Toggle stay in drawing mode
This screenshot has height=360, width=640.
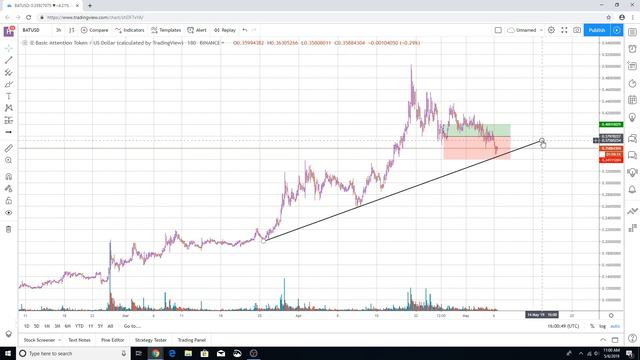coord(9,189)
